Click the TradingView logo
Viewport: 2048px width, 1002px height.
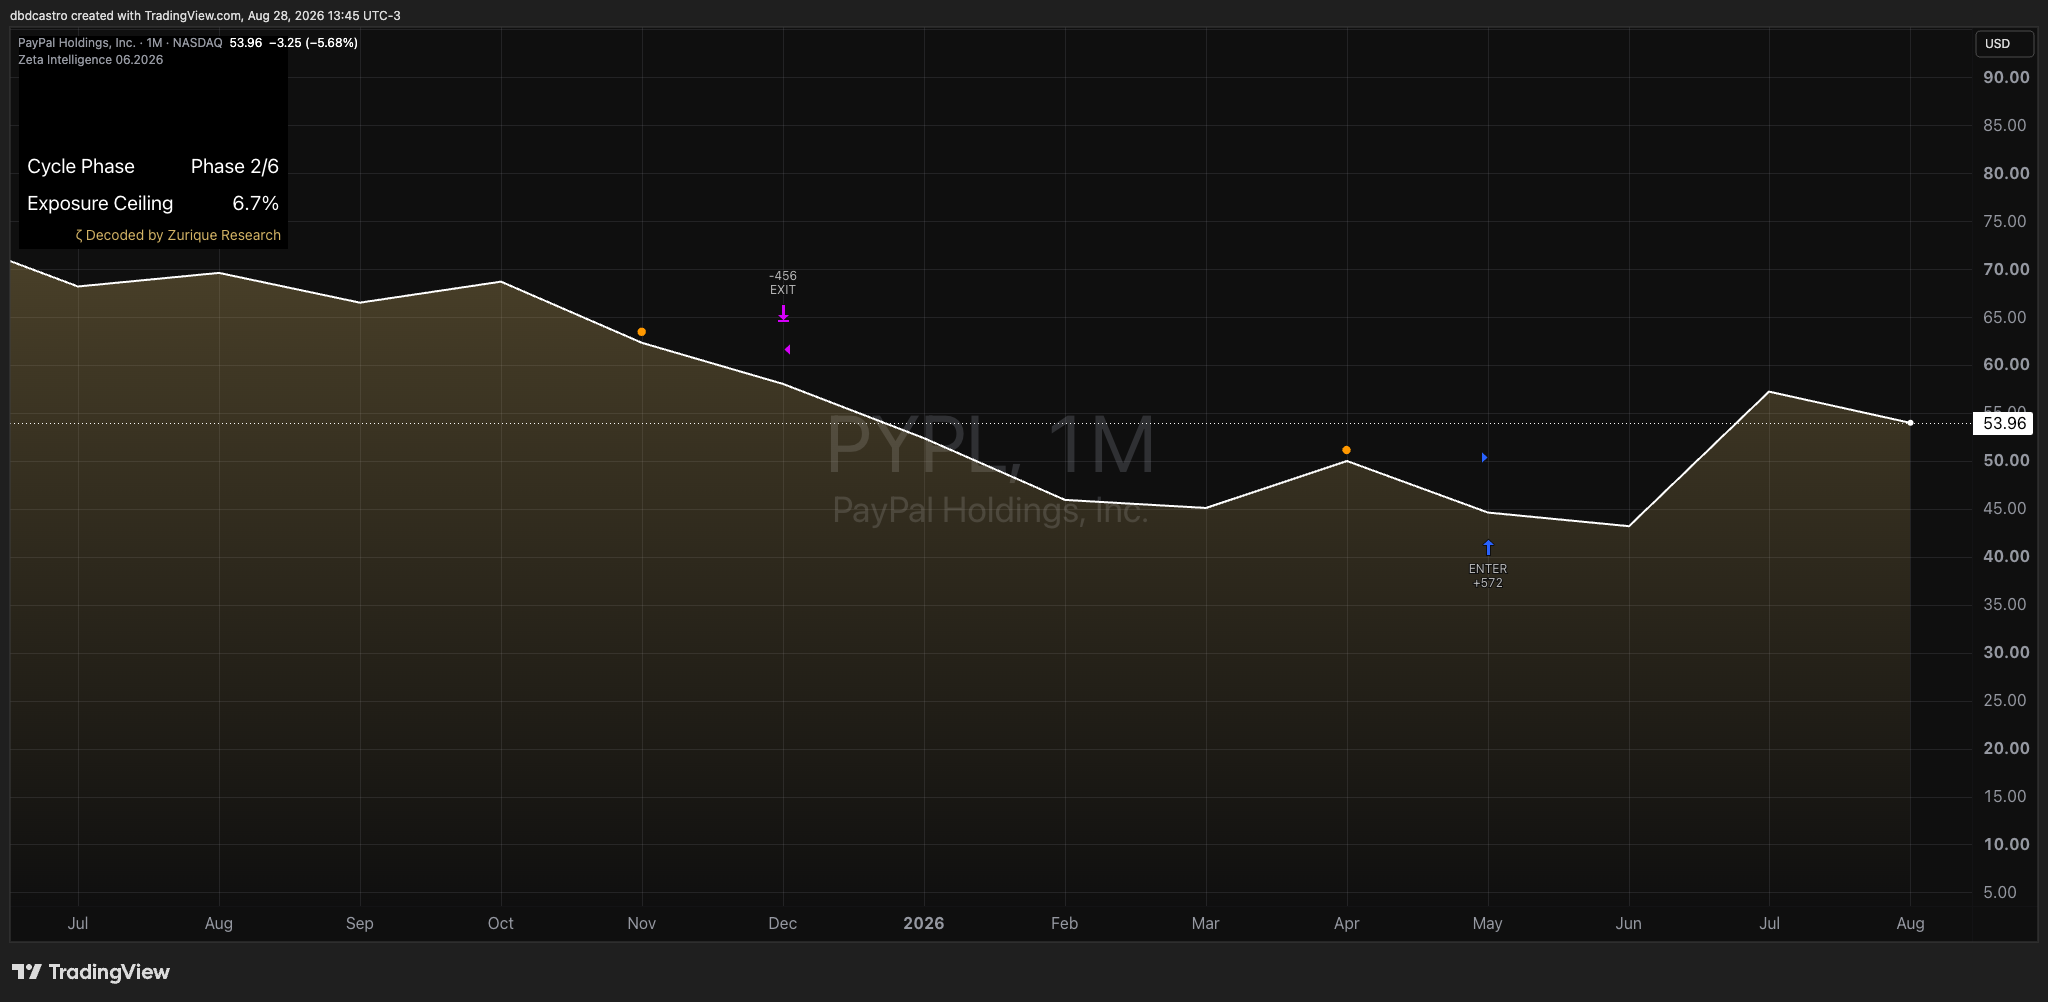(91, 972)
